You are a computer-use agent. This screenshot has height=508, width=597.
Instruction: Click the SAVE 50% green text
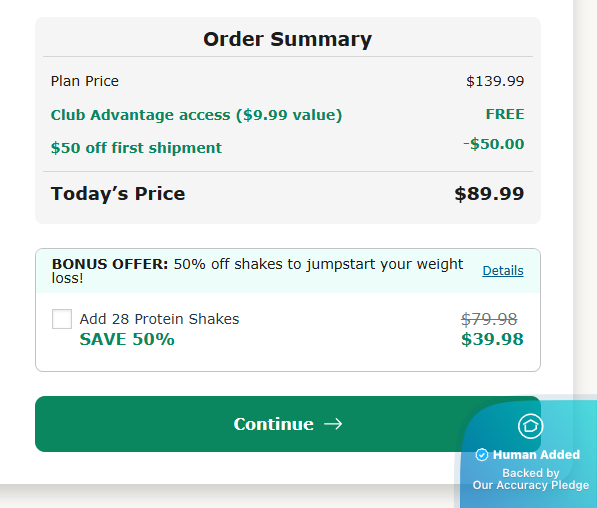[127, 339]
